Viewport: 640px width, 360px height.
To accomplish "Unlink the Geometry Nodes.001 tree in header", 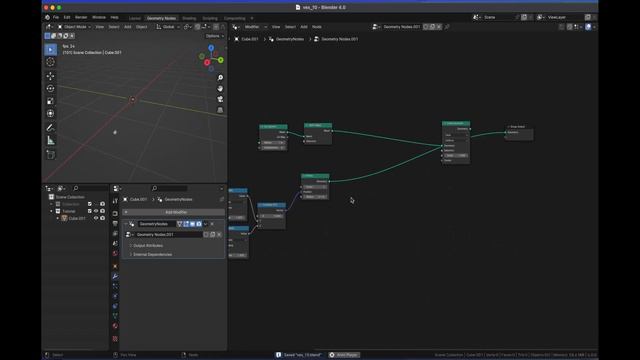I will click(439, 27).
